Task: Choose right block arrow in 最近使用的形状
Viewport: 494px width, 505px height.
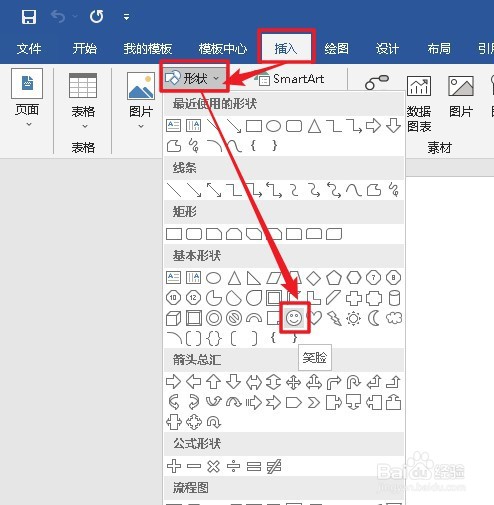Action: coord(373,126)
